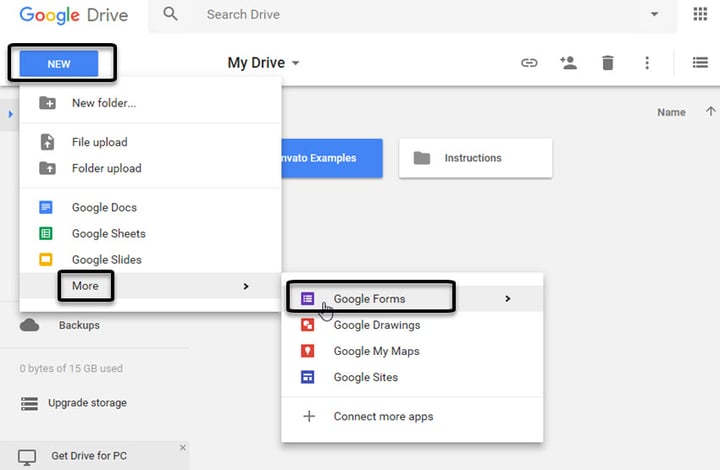This screenshot has width=720, height=470.
Task: Click the purple Google Forms icon
Action: [x=308, y=298]
